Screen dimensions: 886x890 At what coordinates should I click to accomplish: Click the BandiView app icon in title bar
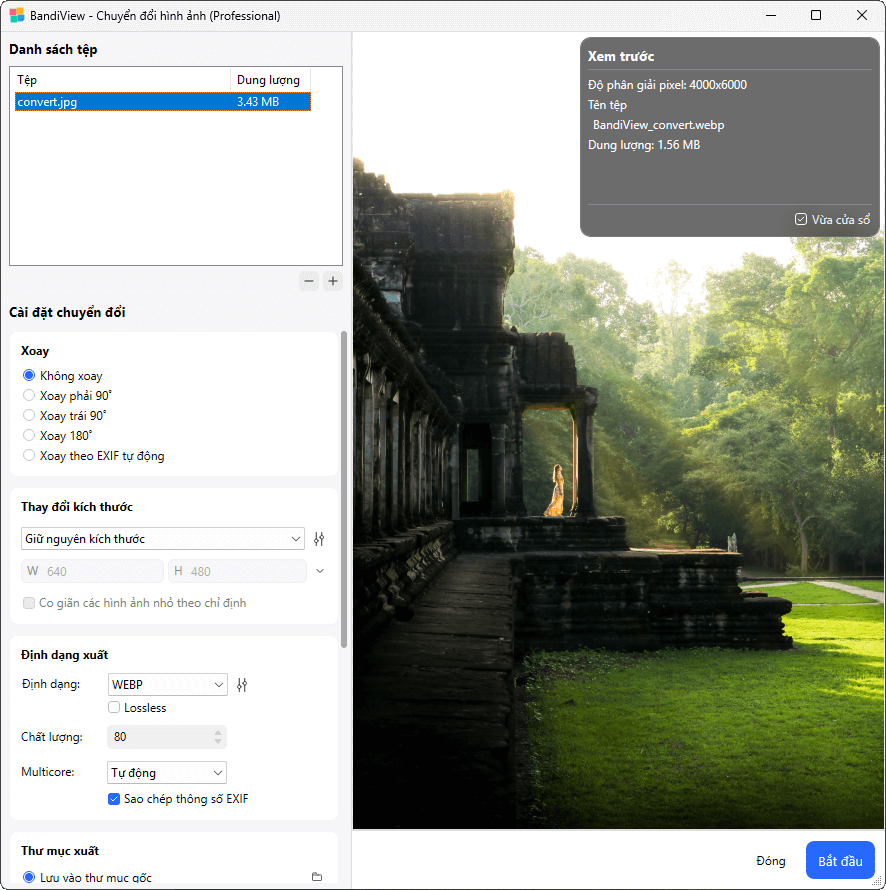(x=17, y=16)
